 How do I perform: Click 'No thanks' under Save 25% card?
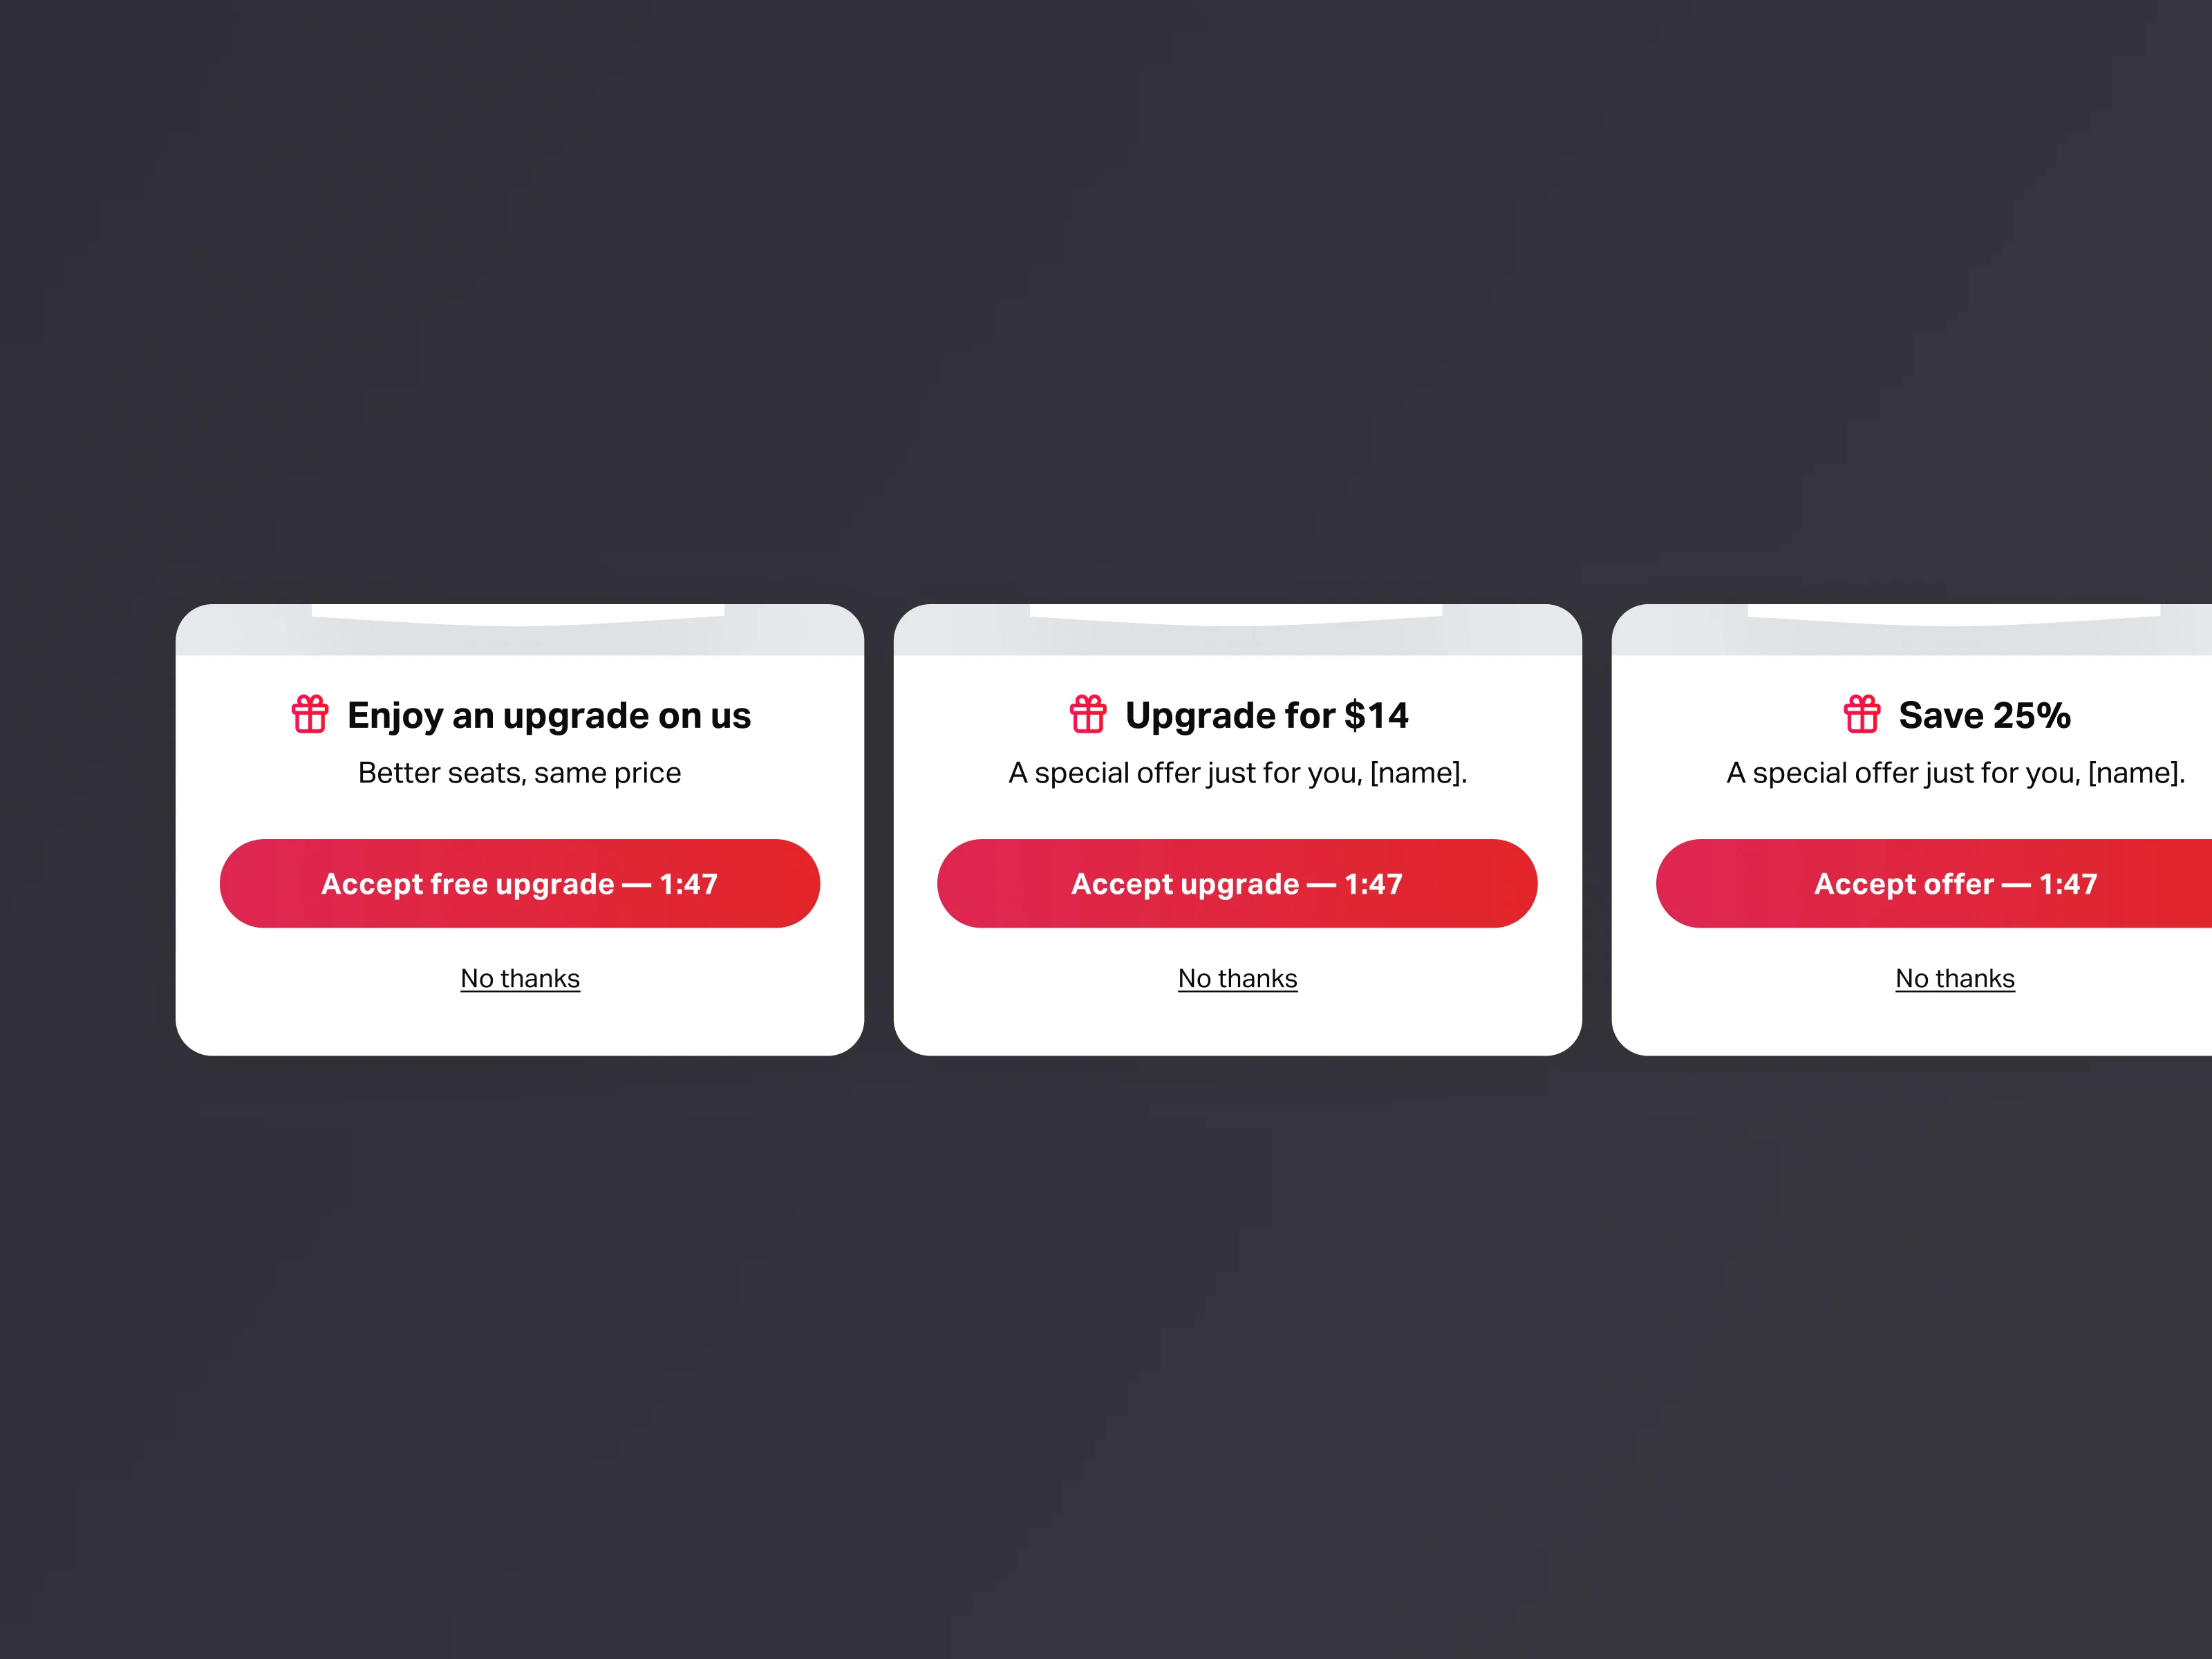[1955, 978]
